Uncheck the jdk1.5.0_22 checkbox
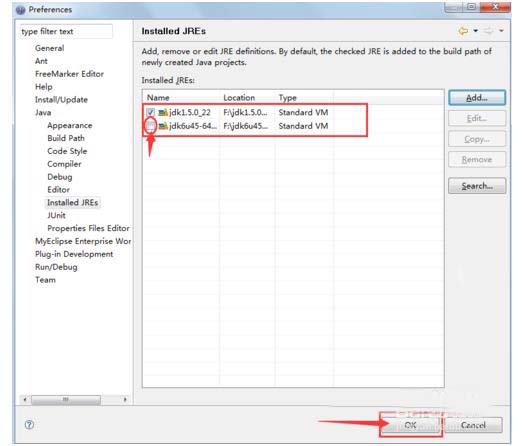This screenshot has width=522, height=446. (150, 112)
